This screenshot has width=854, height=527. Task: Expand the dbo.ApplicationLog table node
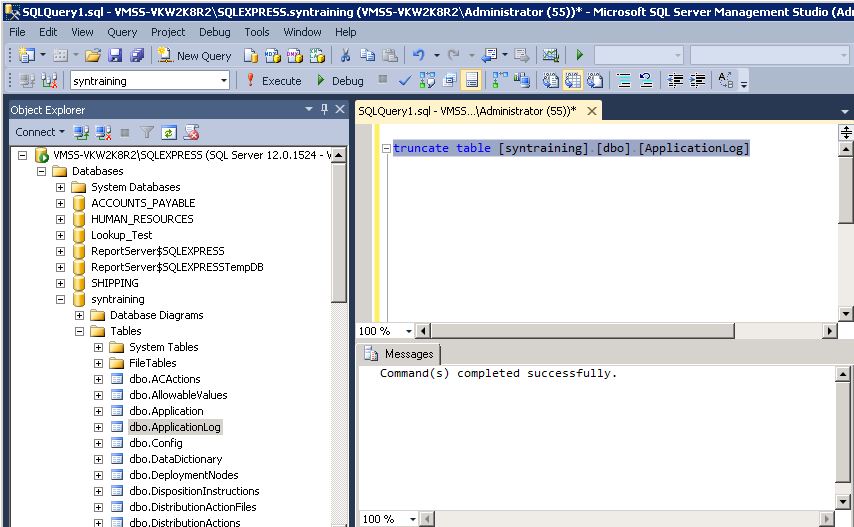coord(99,427)
